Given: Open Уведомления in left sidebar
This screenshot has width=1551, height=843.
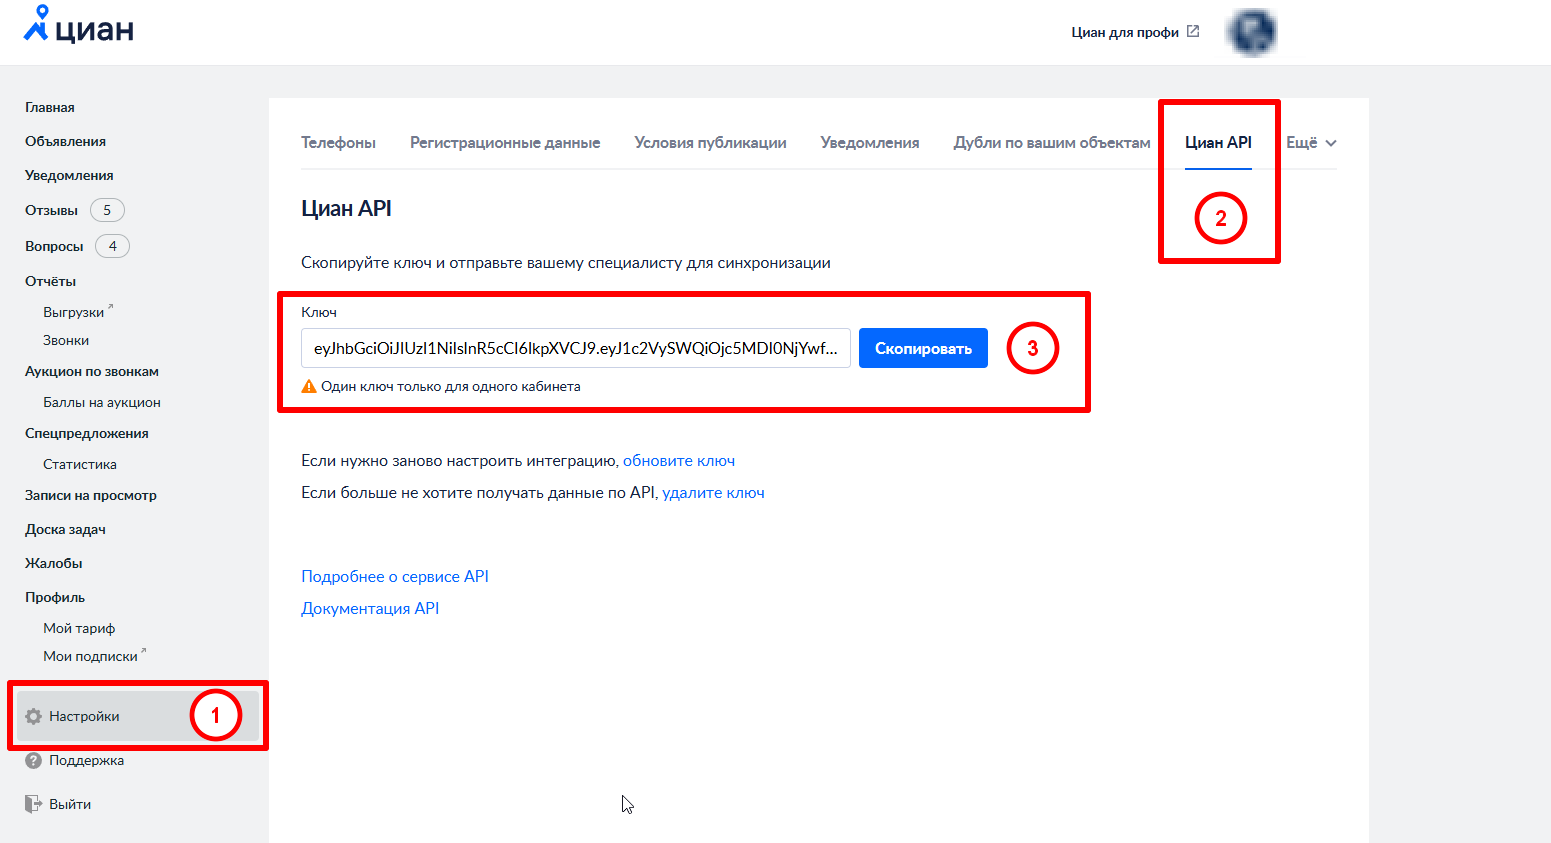Looking at the screenshot, I should [x=69, y=175].
